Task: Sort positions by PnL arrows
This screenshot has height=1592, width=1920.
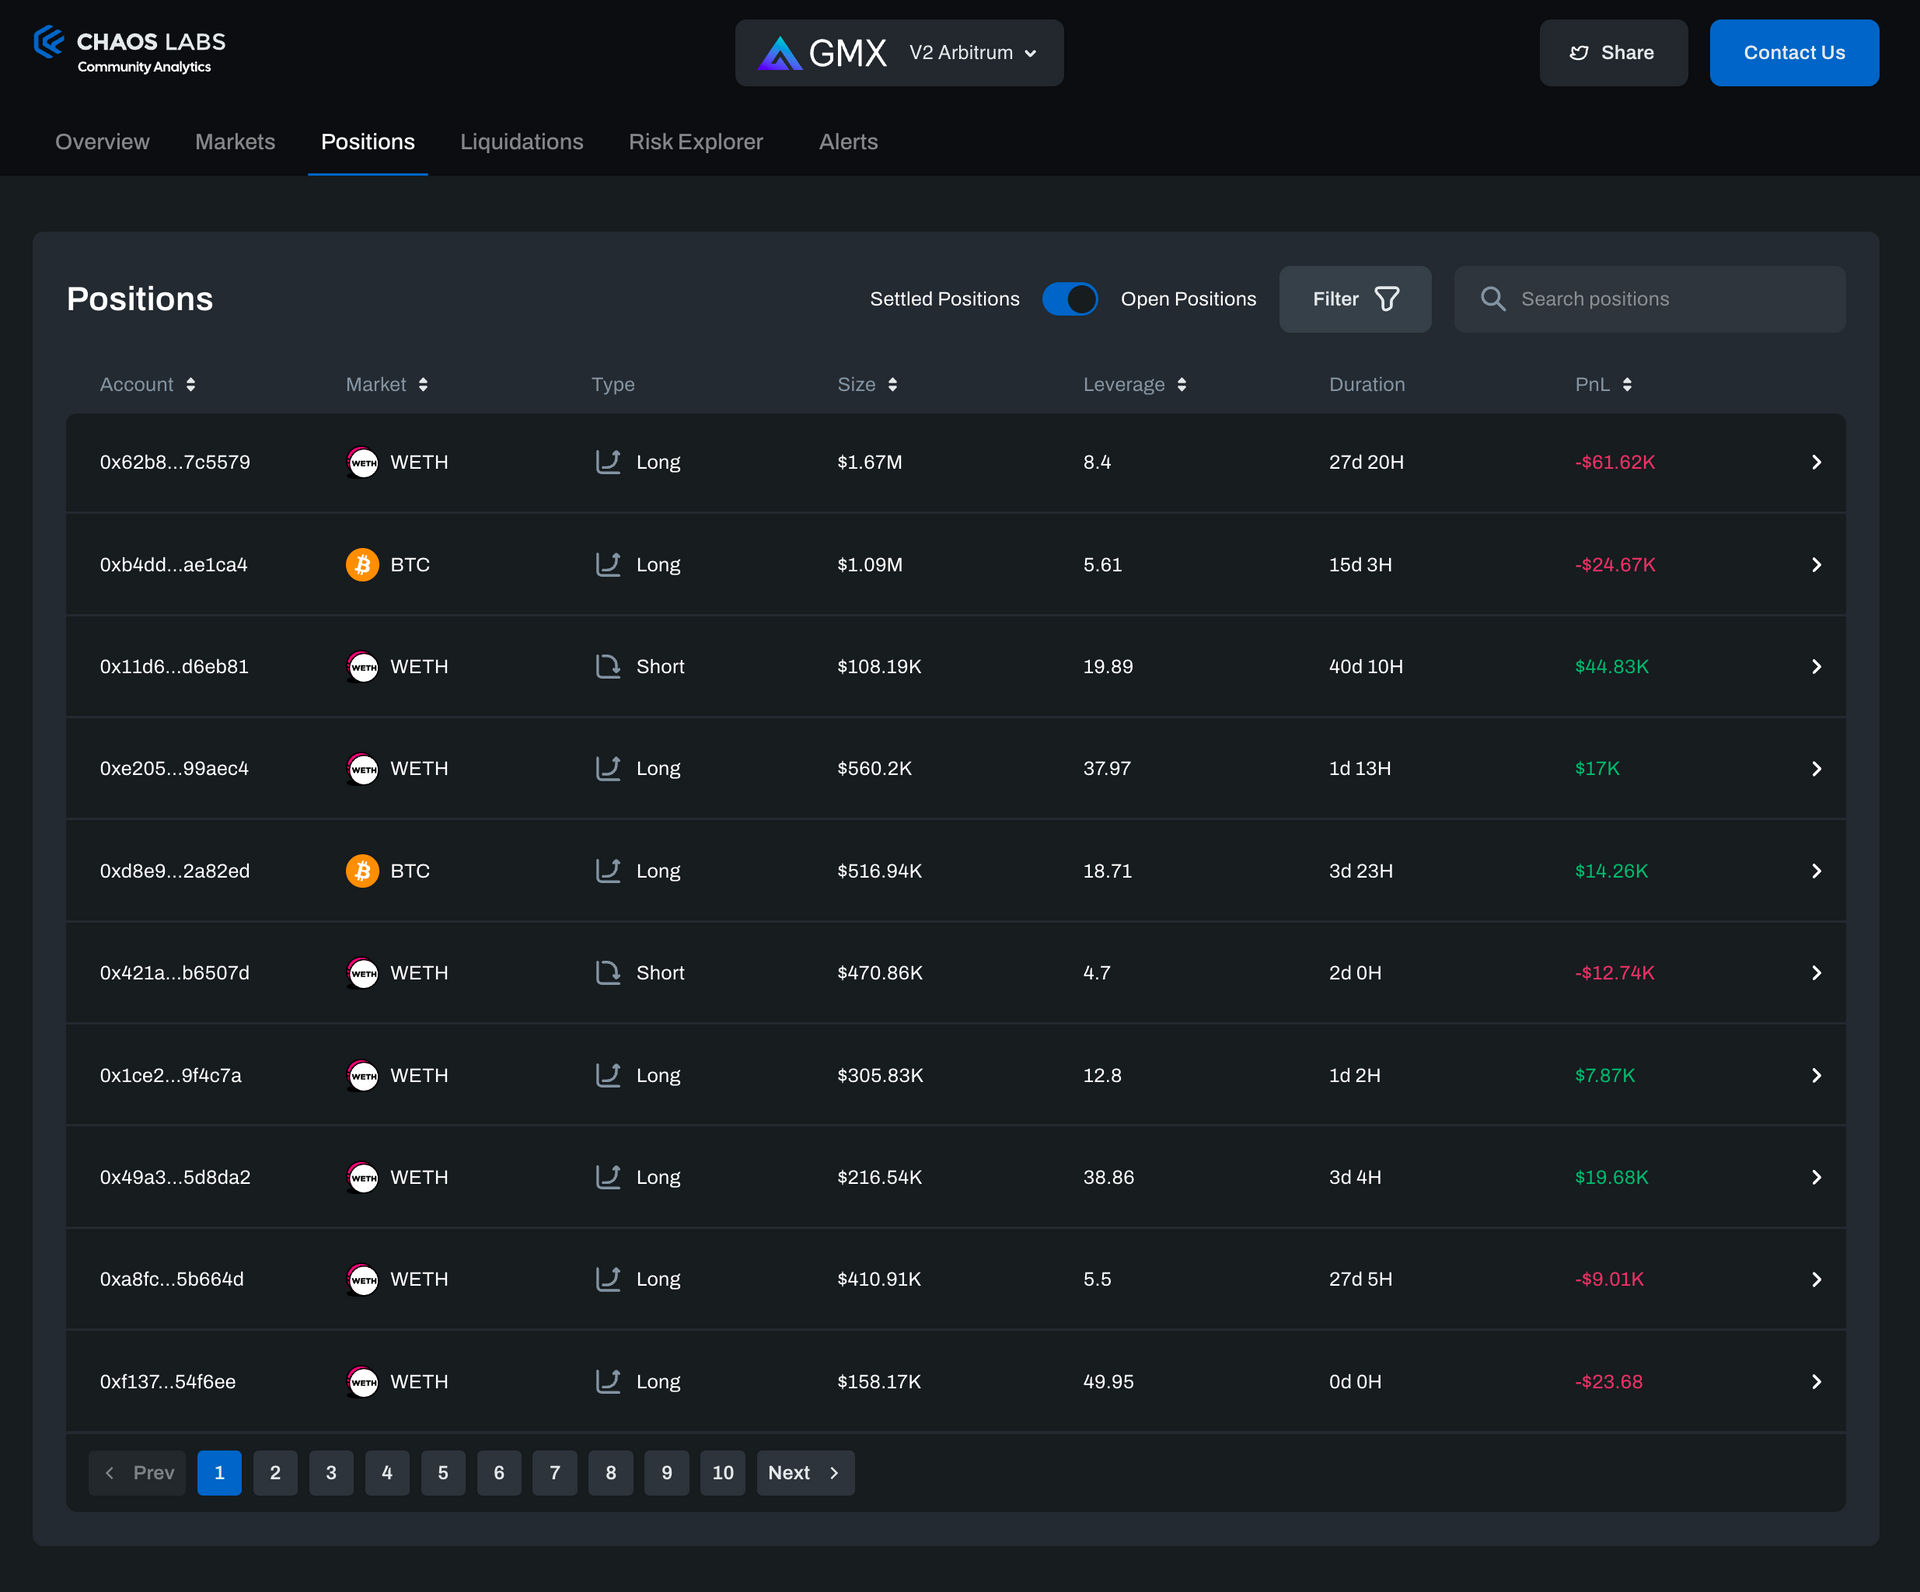Action: [x=1627, y=385]
